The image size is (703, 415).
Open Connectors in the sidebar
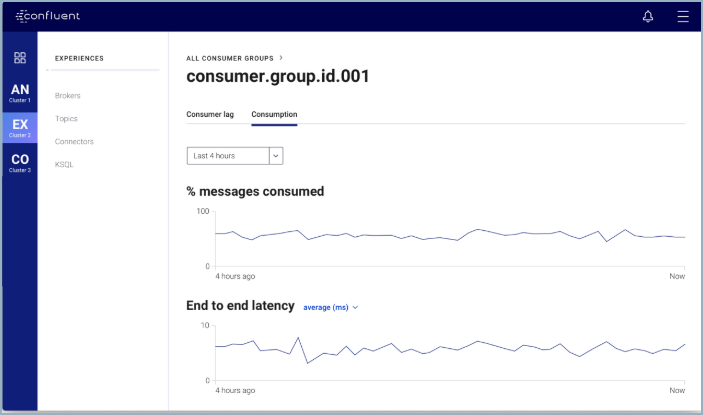(74, 141)
